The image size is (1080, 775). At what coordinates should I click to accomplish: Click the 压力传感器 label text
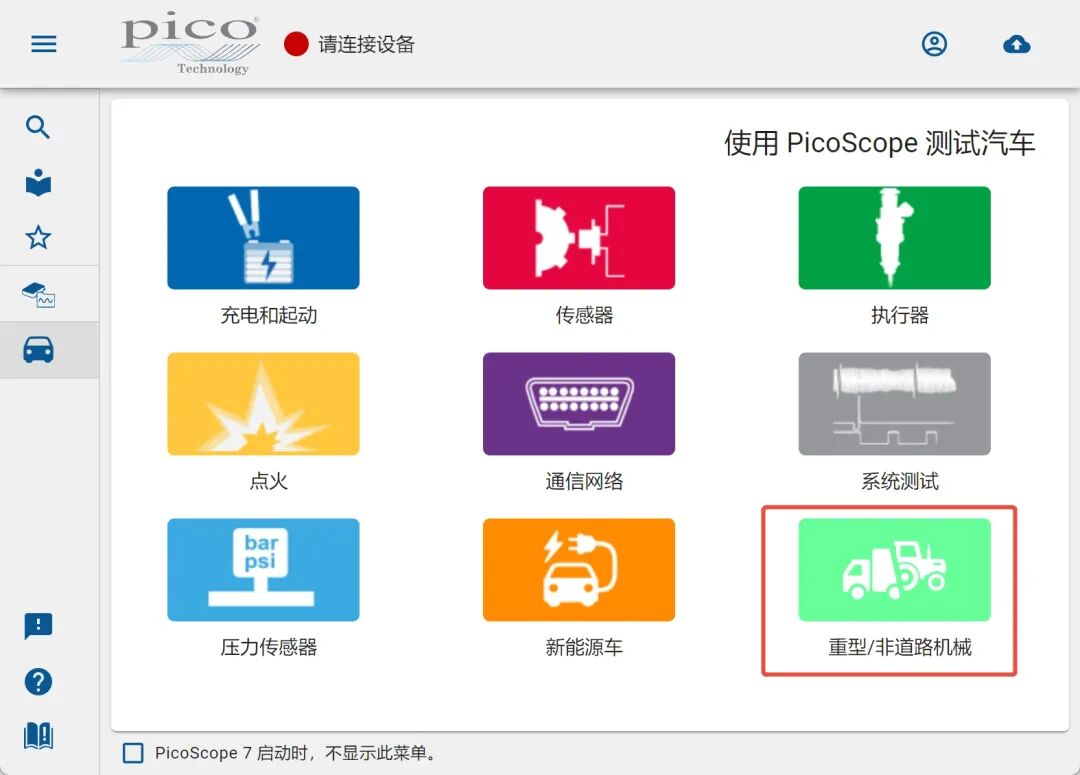[269, 647]
